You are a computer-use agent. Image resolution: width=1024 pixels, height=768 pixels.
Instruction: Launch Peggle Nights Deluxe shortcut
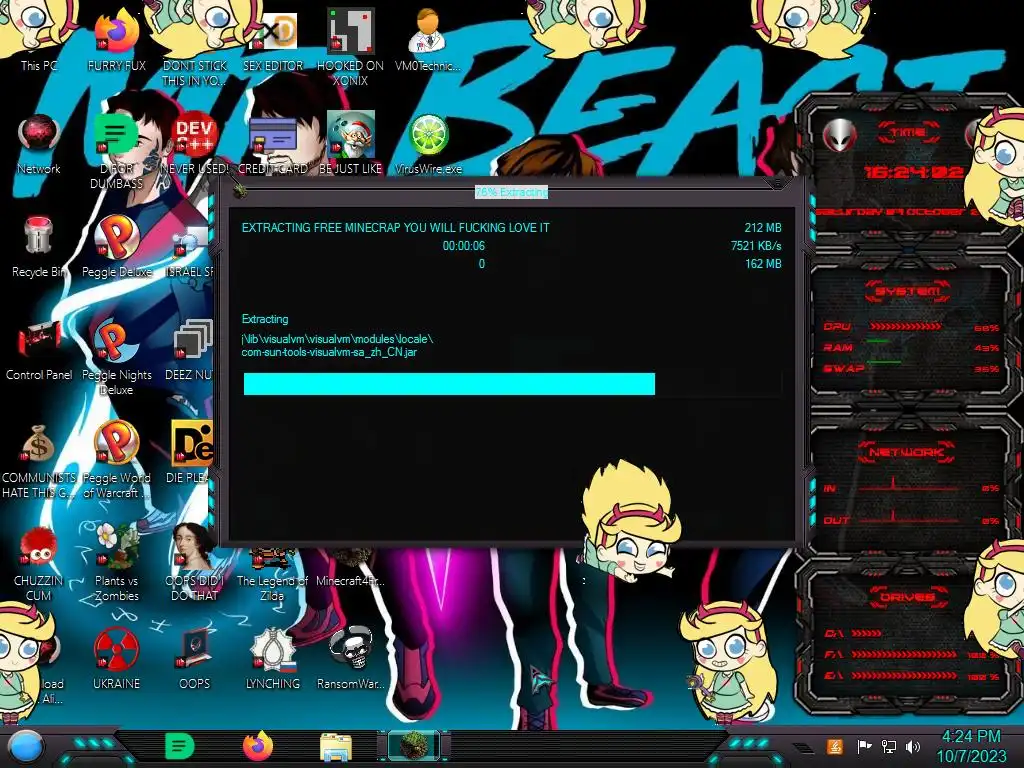[116, 356]
